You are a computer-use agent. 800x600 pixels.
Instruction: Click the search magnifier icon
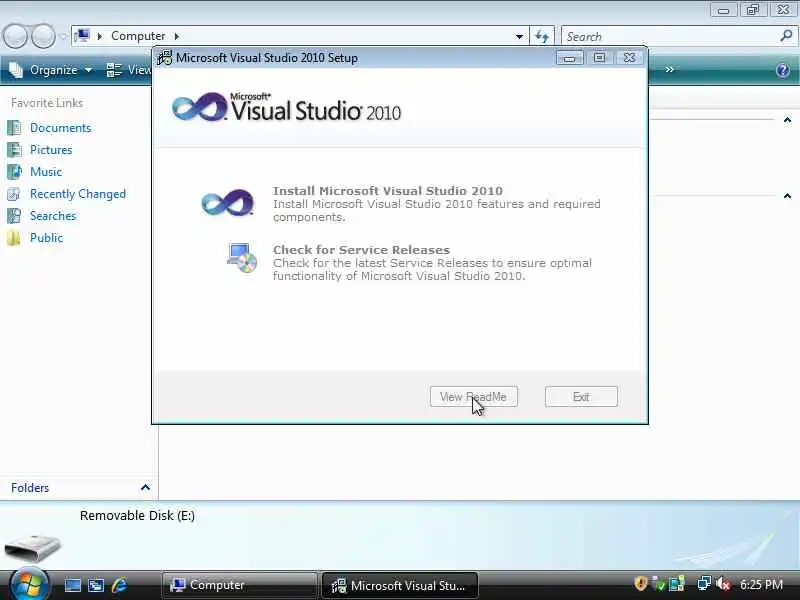(x=786, y=36)
